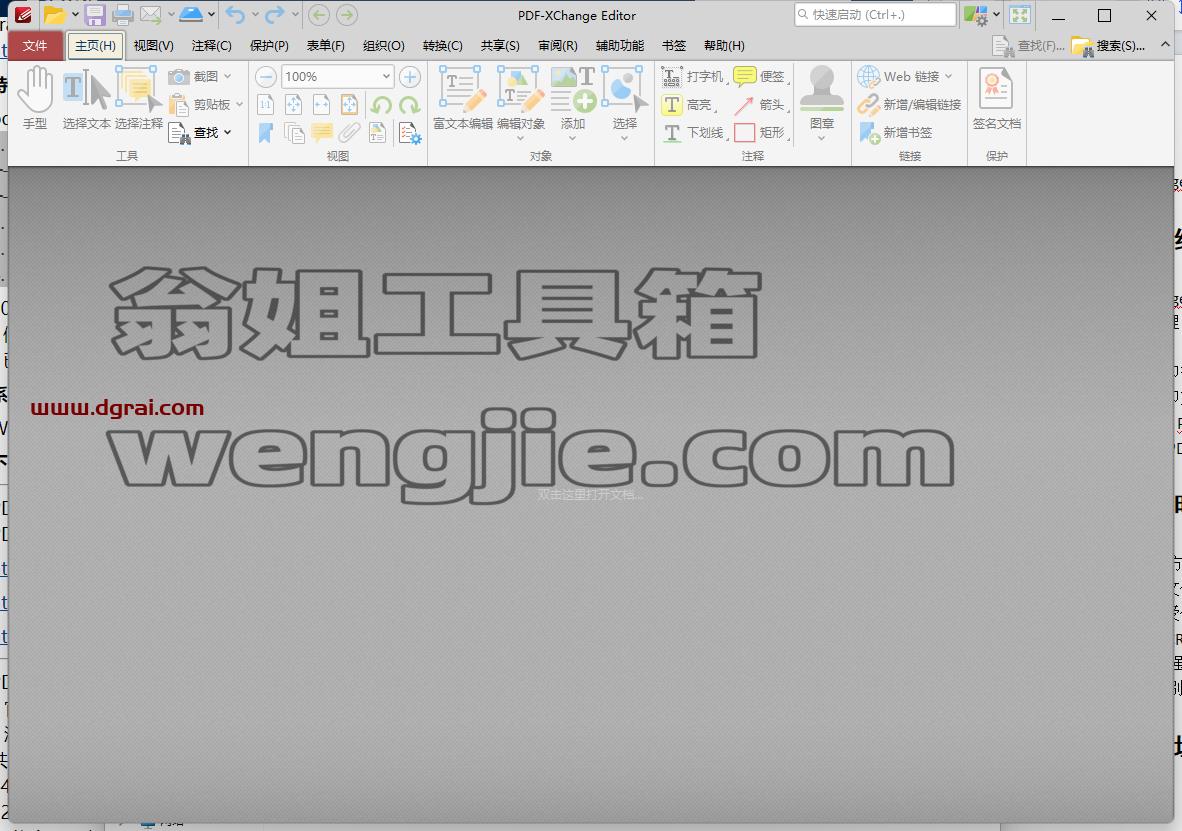
Task: Click the Redo arrow icon
Action: [x=275, y=15]
